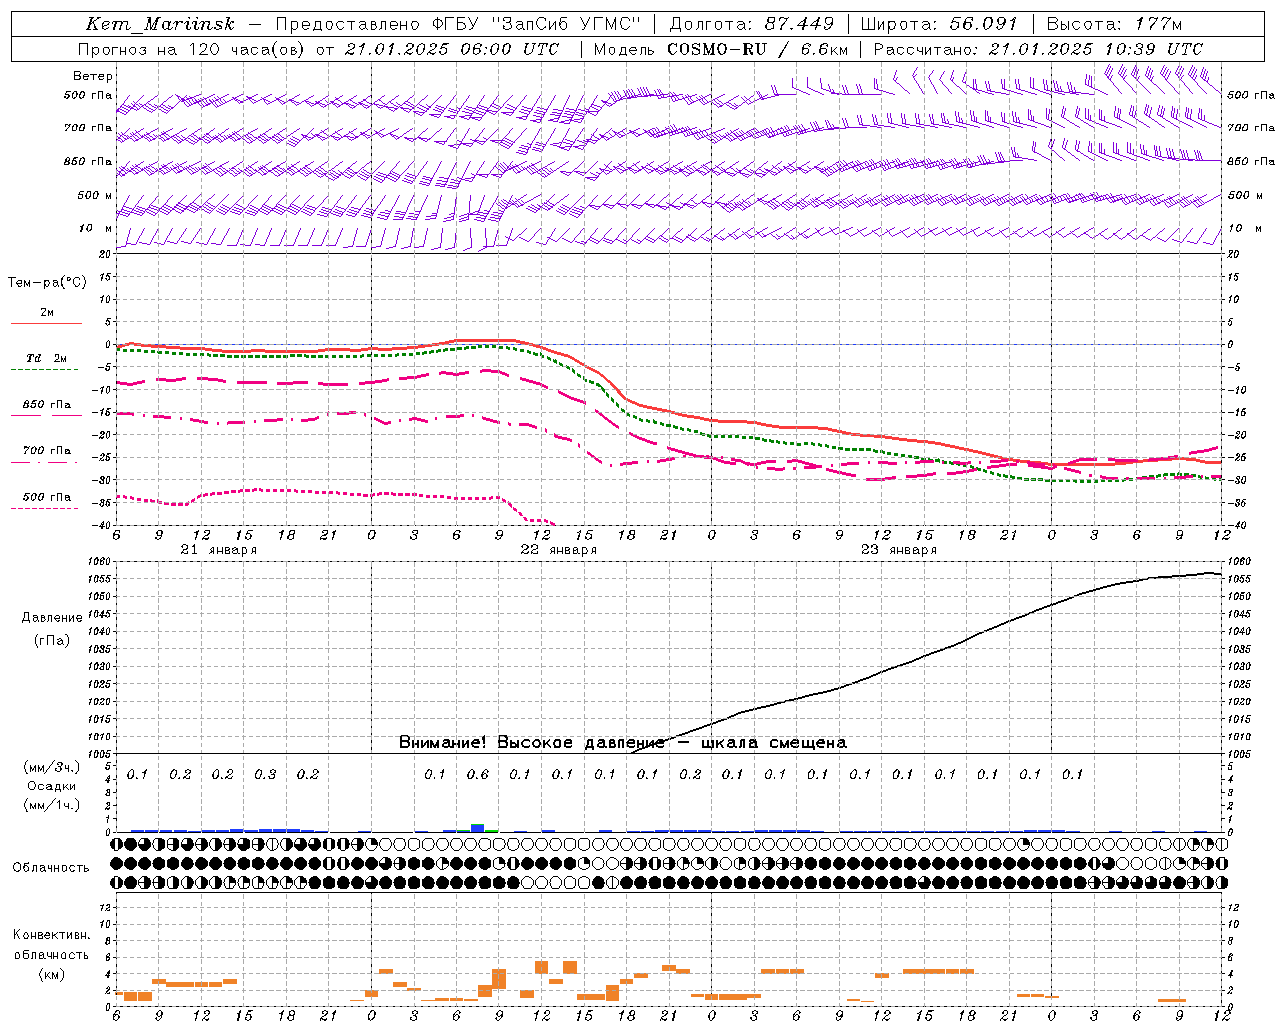The image size is (1280, 1024).
Task: Click '850 гПа' entry in temperature legend
Action: tap(47, 405)
